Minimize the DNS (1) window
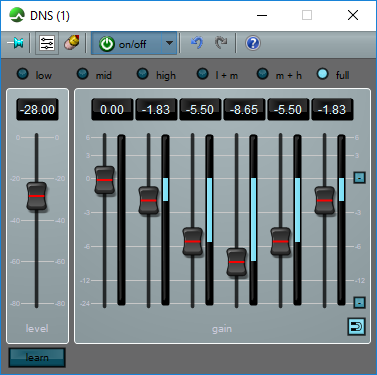The height and width of the screenshot is (375, 377). point(262,15)
